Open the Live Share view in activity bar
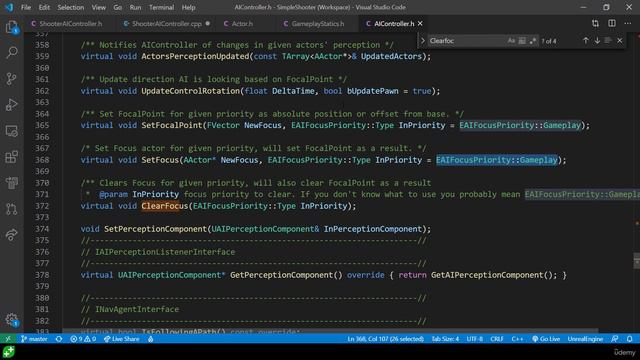The width and height of the screenshot is (640, 360). click(12, 235)
